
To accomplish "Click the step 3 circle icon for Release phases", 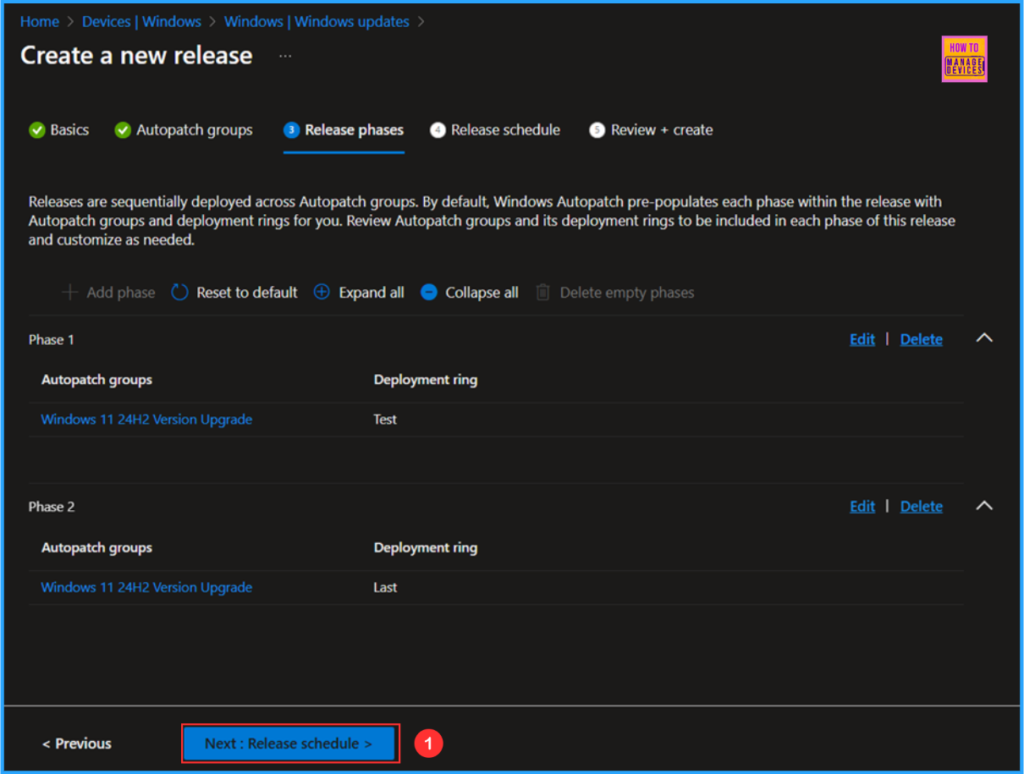I will (291, 130).
